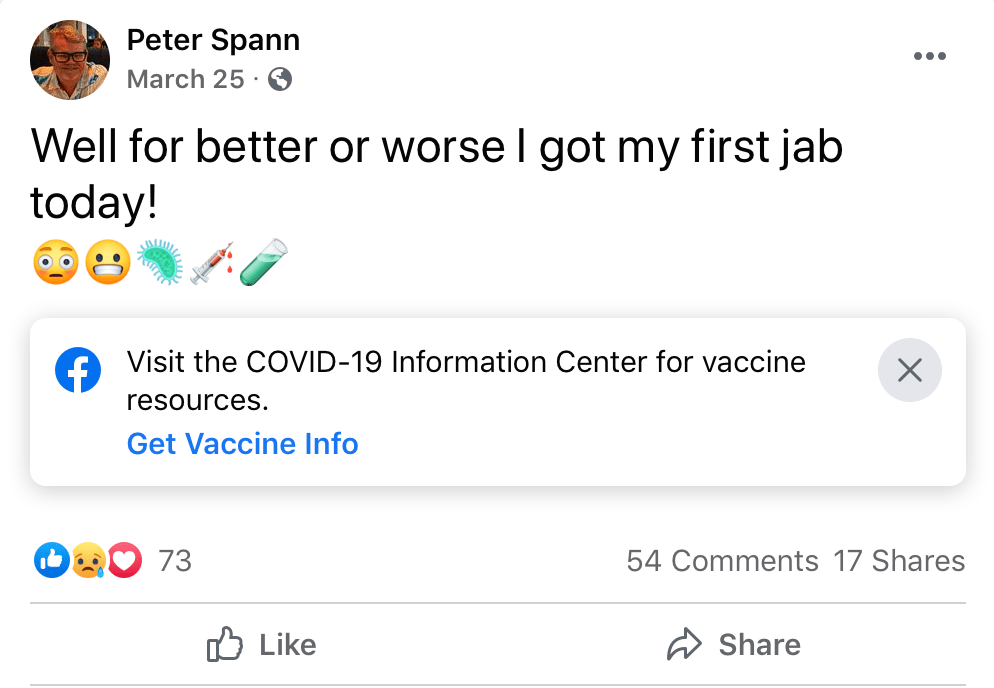Click the Get Vaccine Info link
994x688 pixels.
coord(242,443)
